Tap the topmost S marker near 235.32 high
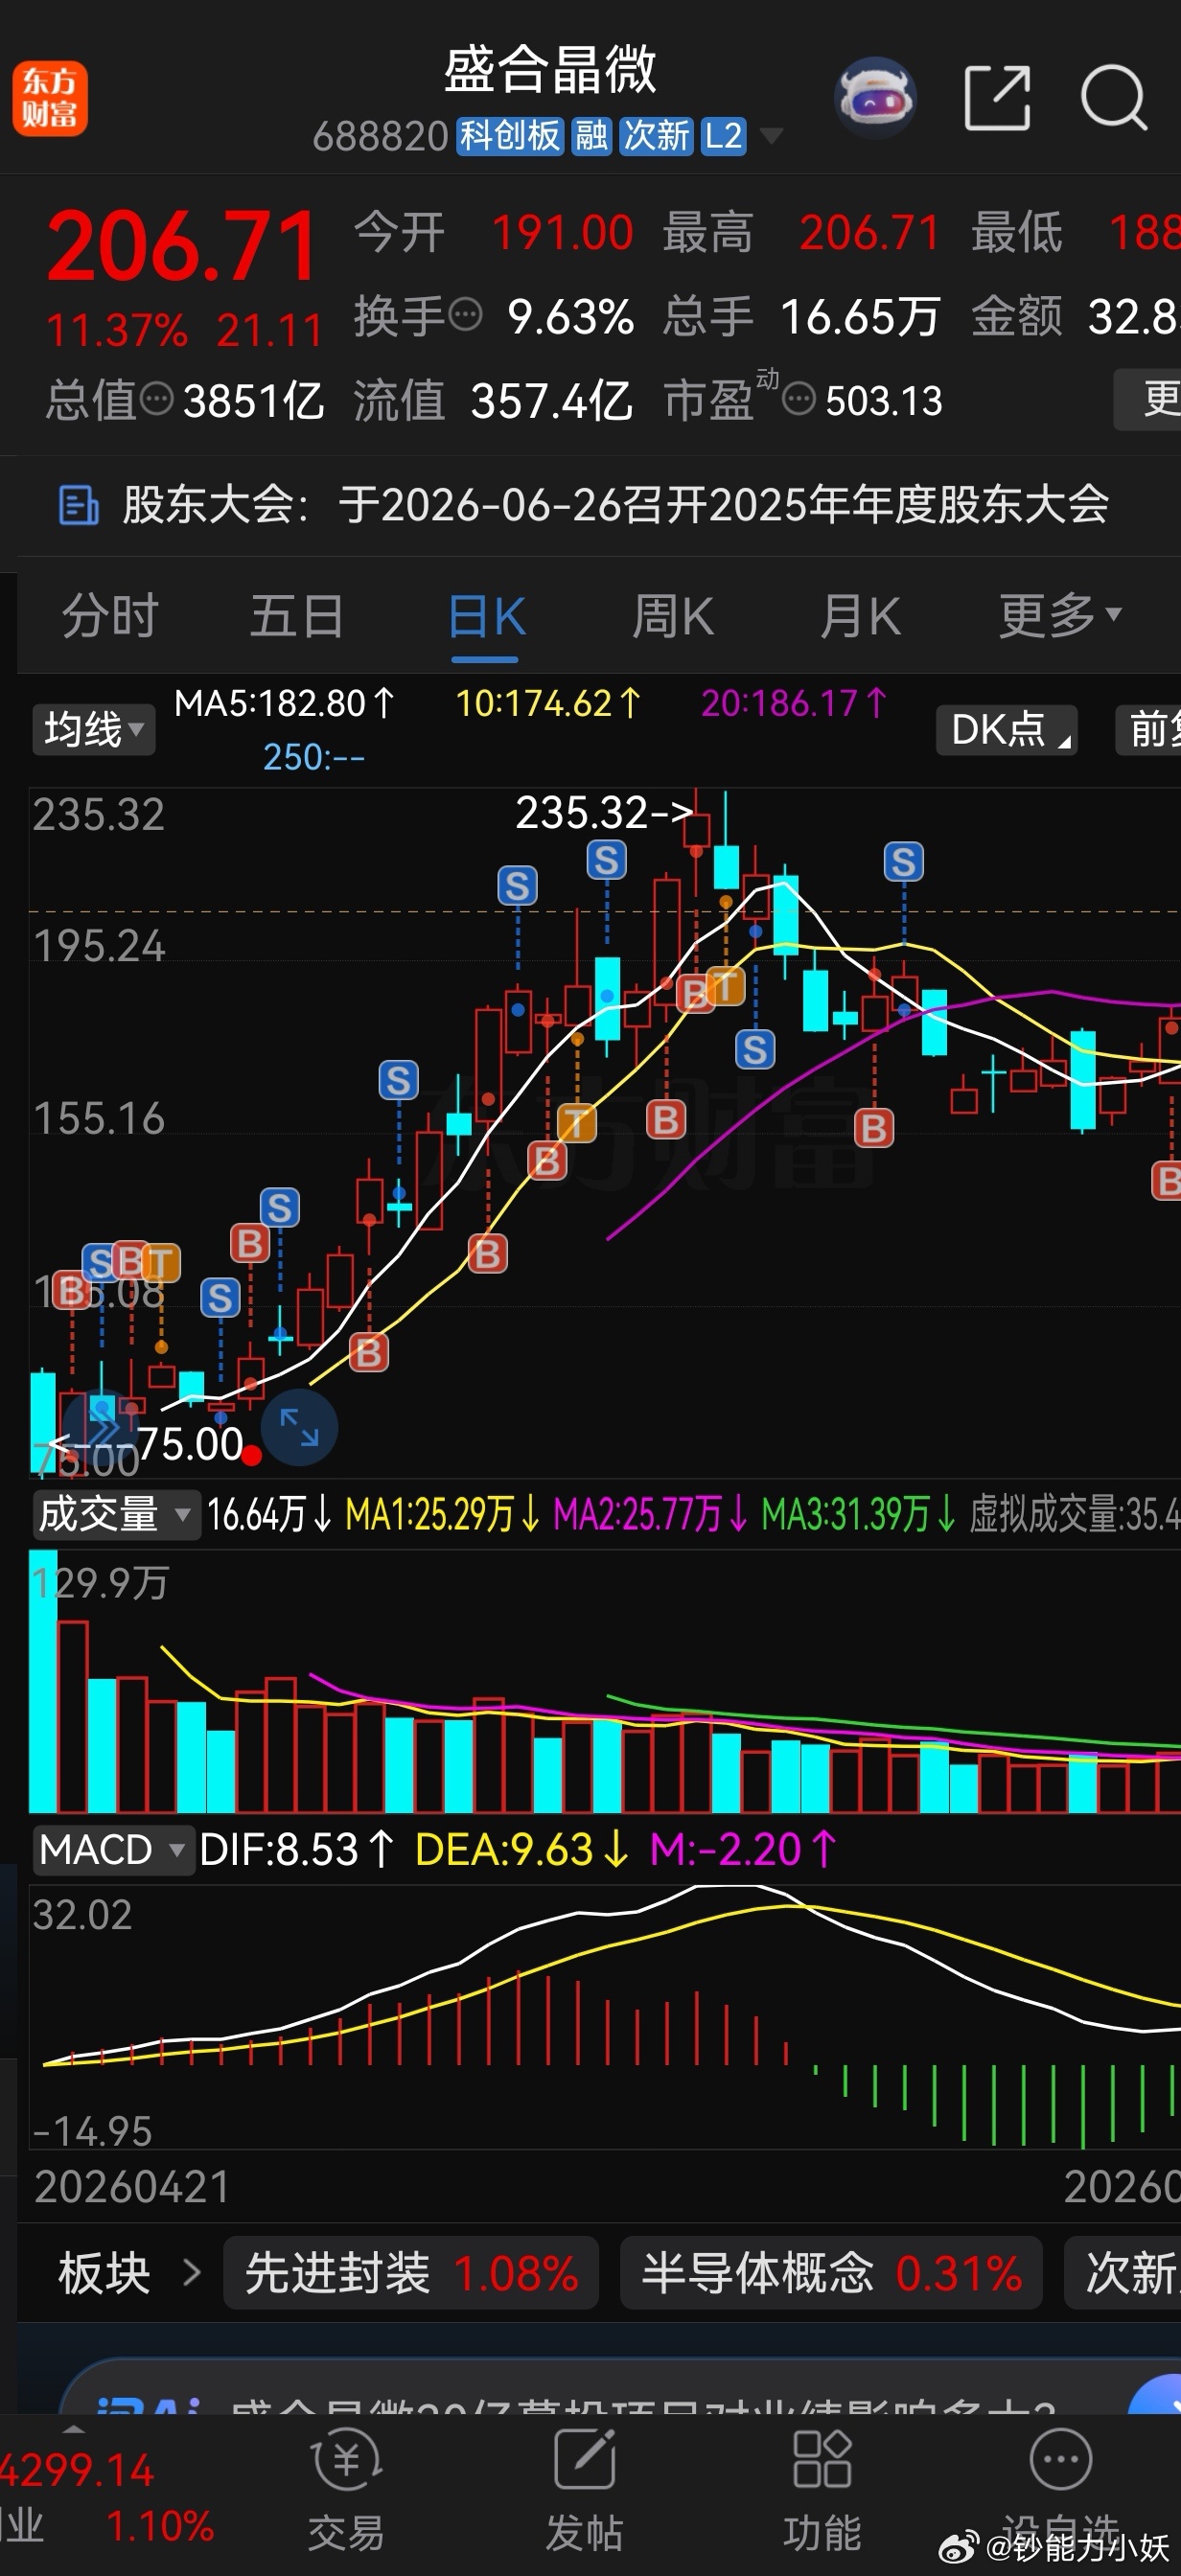 606,860
